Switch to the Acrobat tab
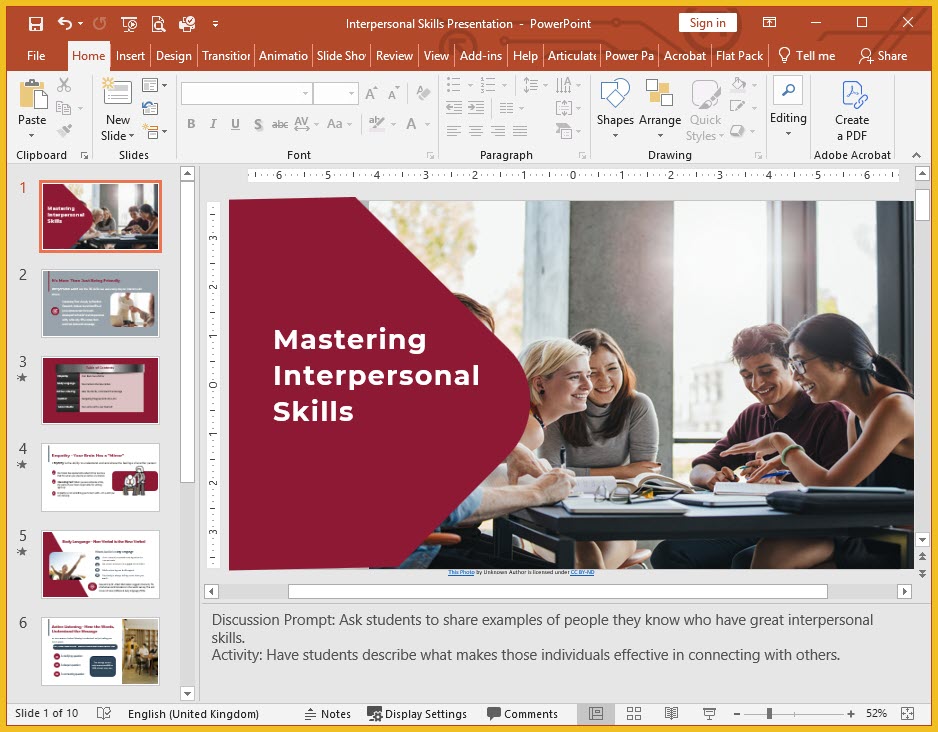The width and height of the screenshot is (938, 732). pos(684,56)
